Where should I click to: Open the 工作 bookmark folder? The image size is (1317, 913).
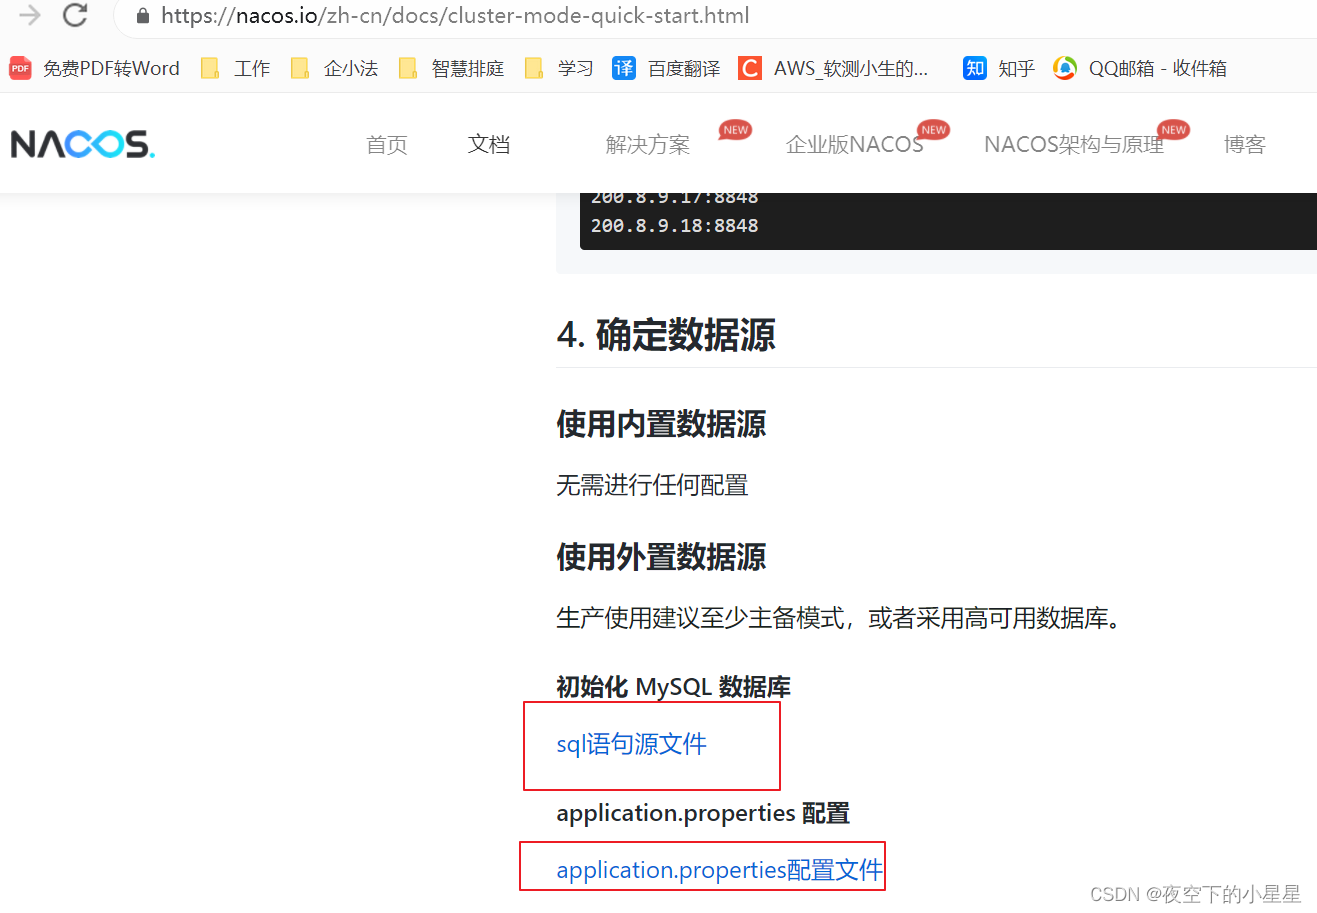click(x=236, y=68)
